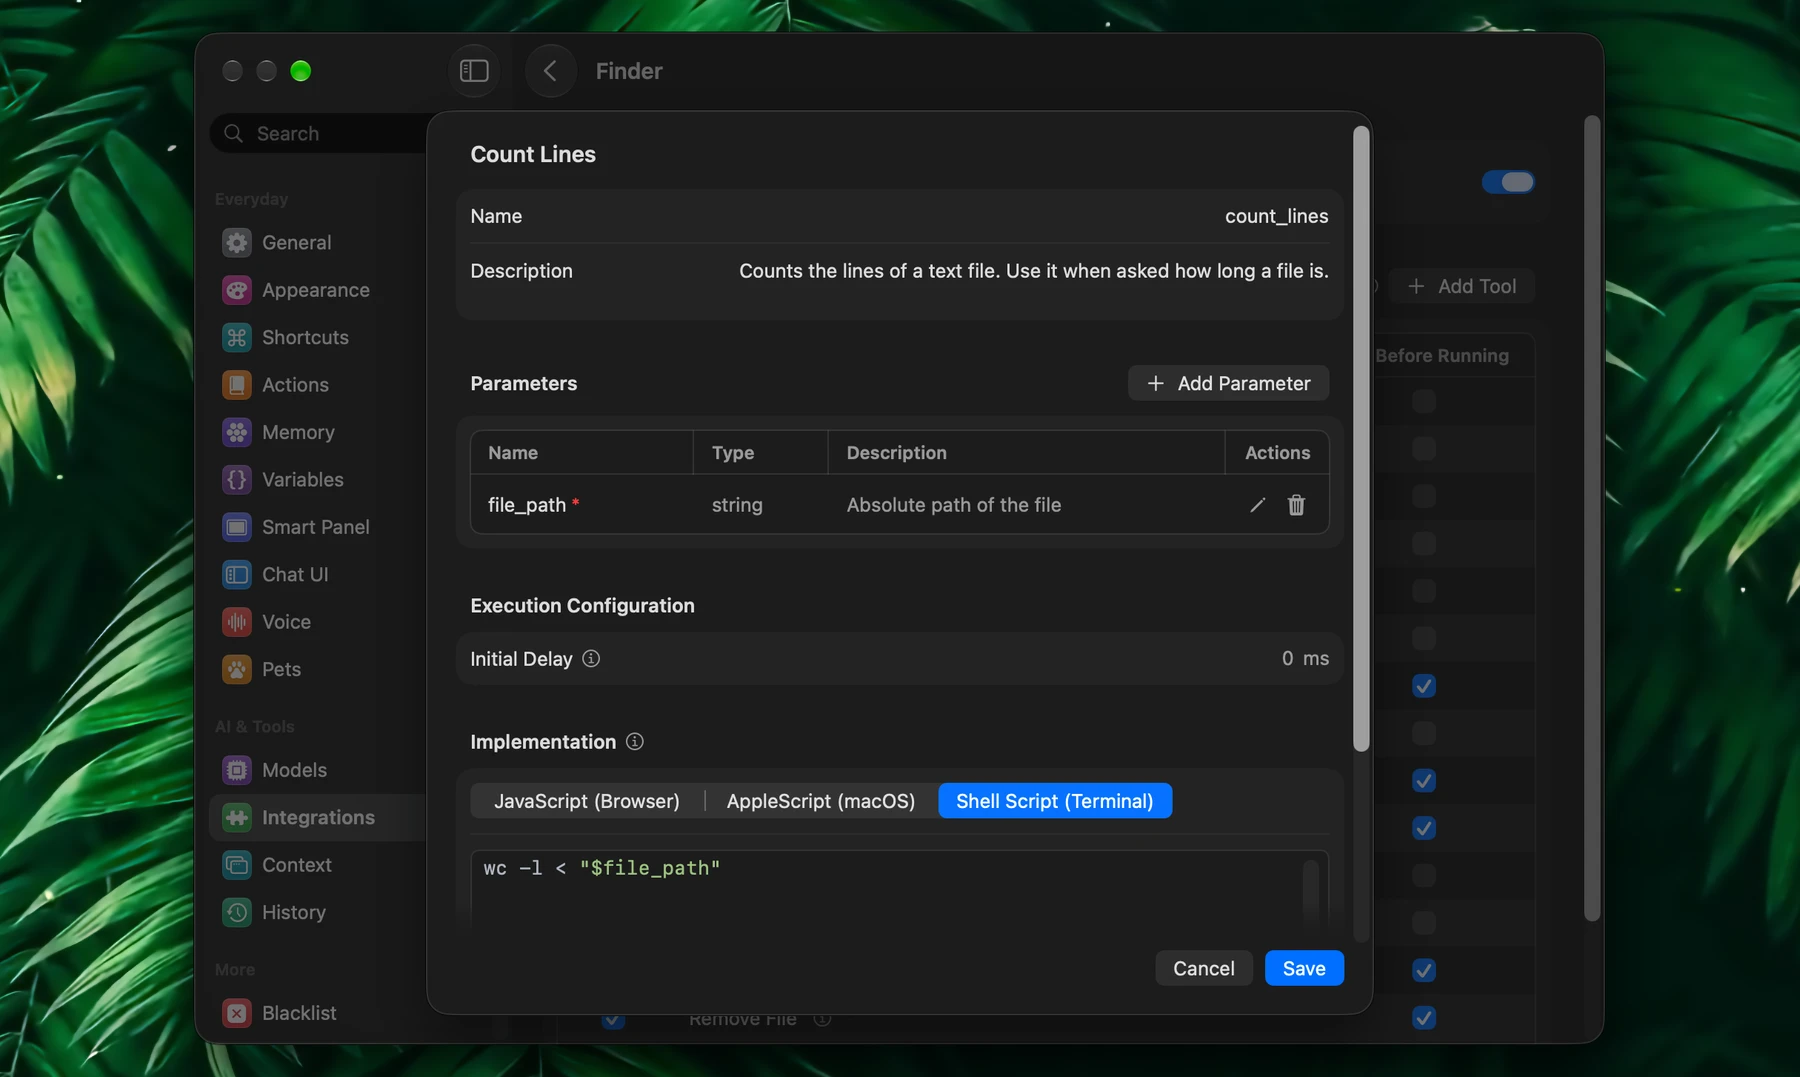Open Blacklist settings in the sidebar
The height and width of the screenshot is (1077, 1800).
(x=318, y=1013)
